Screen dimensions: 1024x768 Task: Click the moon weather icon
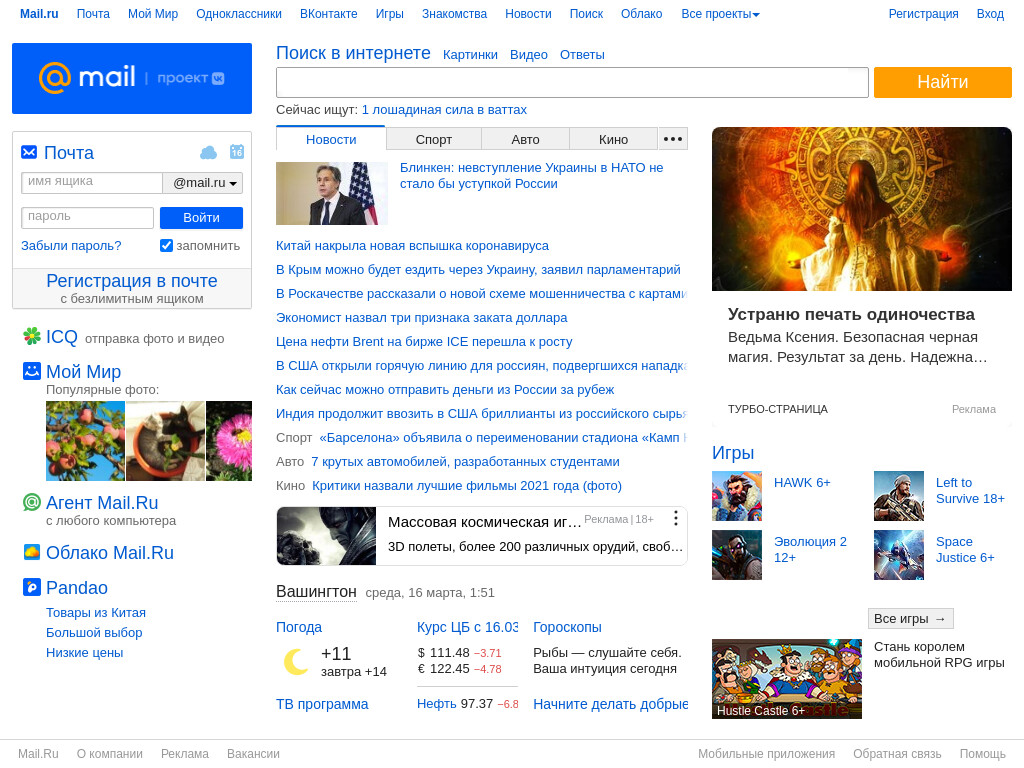coord(296,661)
